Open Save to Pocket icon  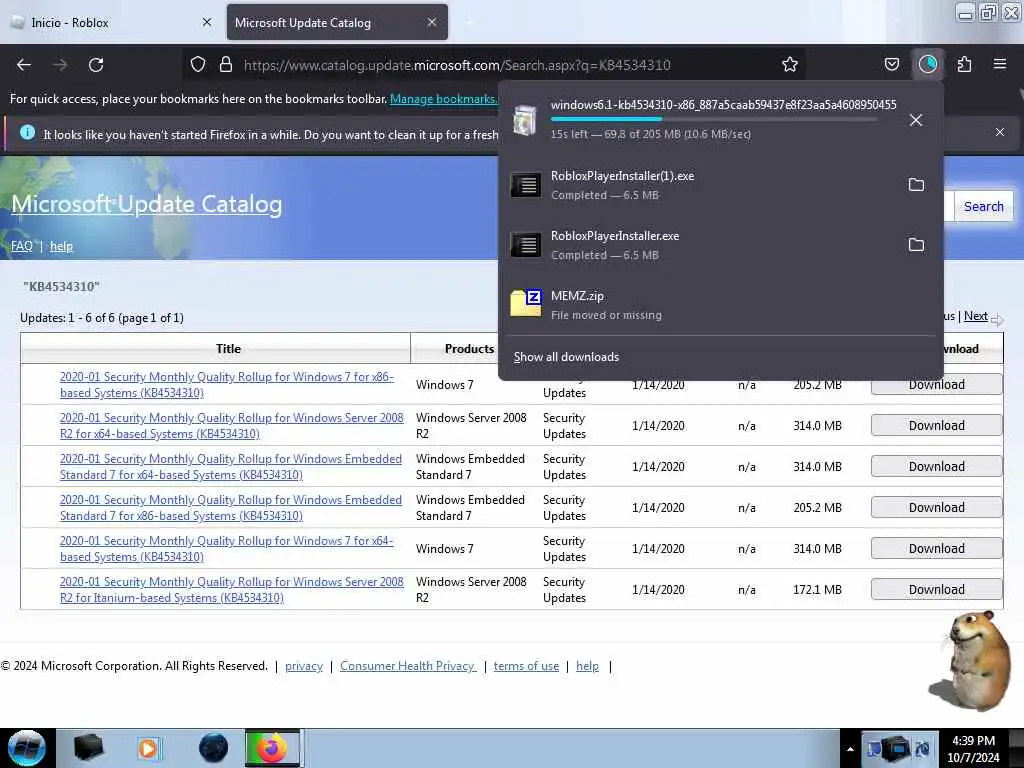click(891, 65)
